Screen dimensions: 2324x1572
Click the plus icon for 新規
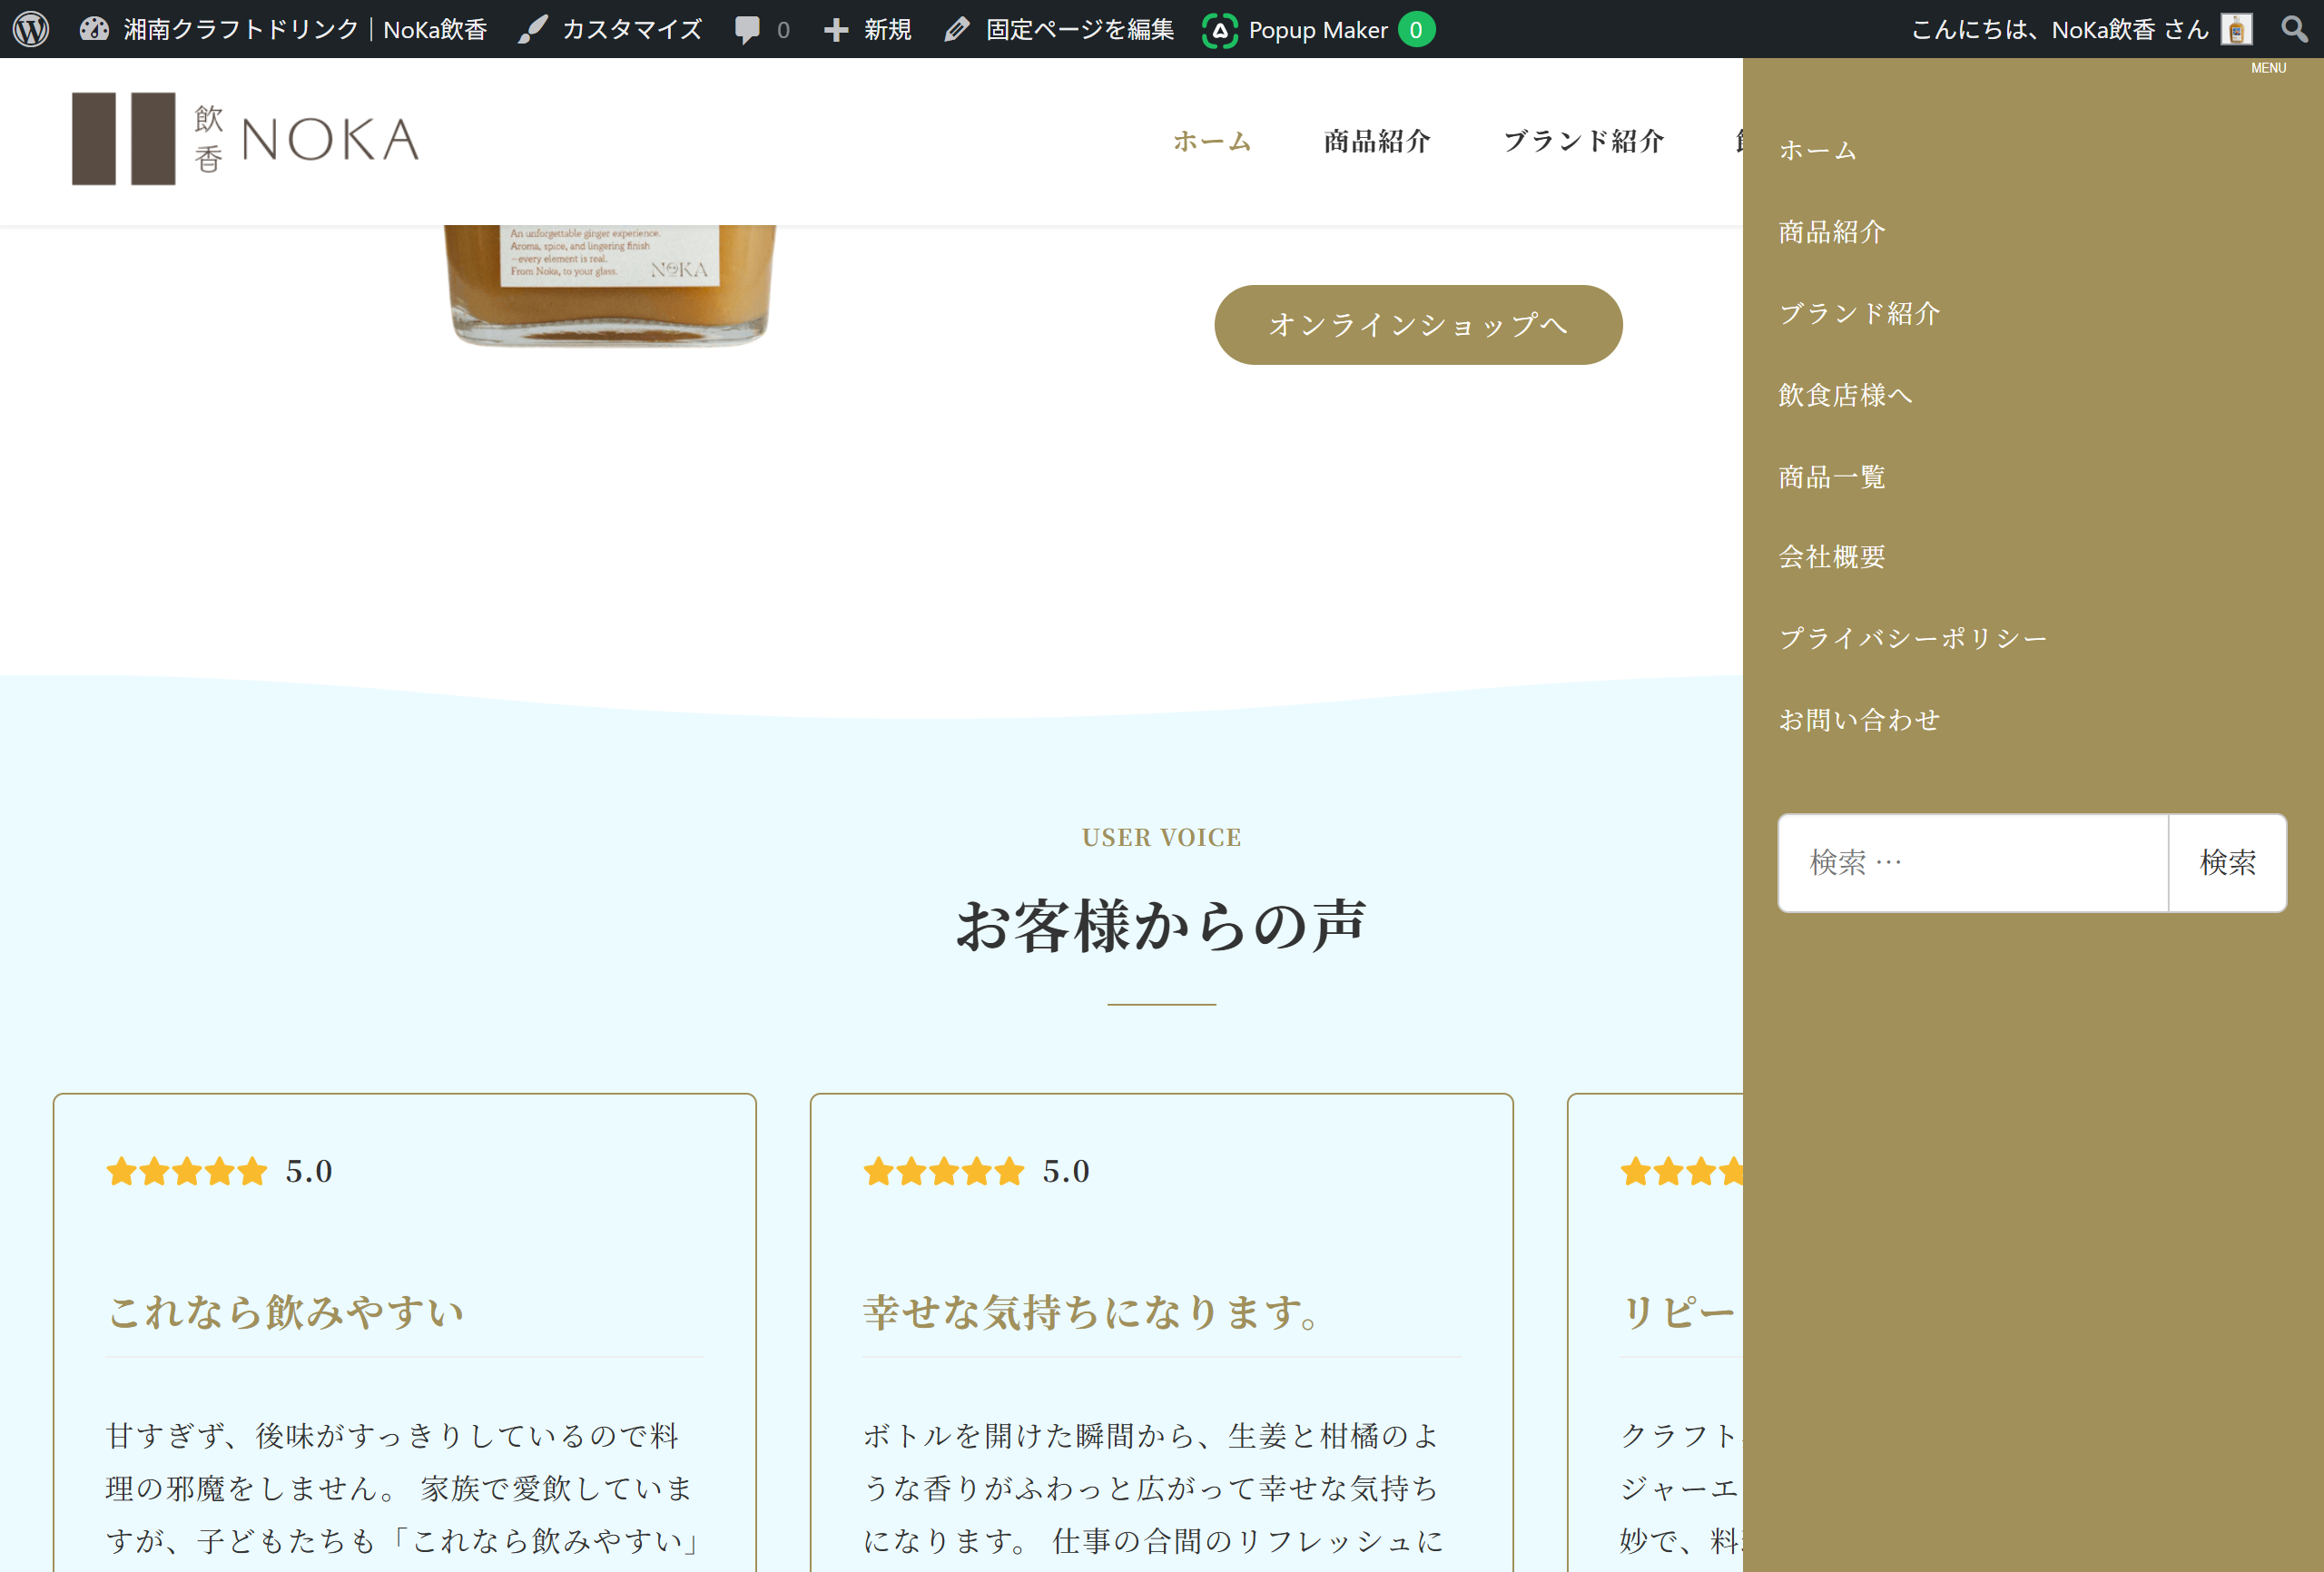point(835,30)
